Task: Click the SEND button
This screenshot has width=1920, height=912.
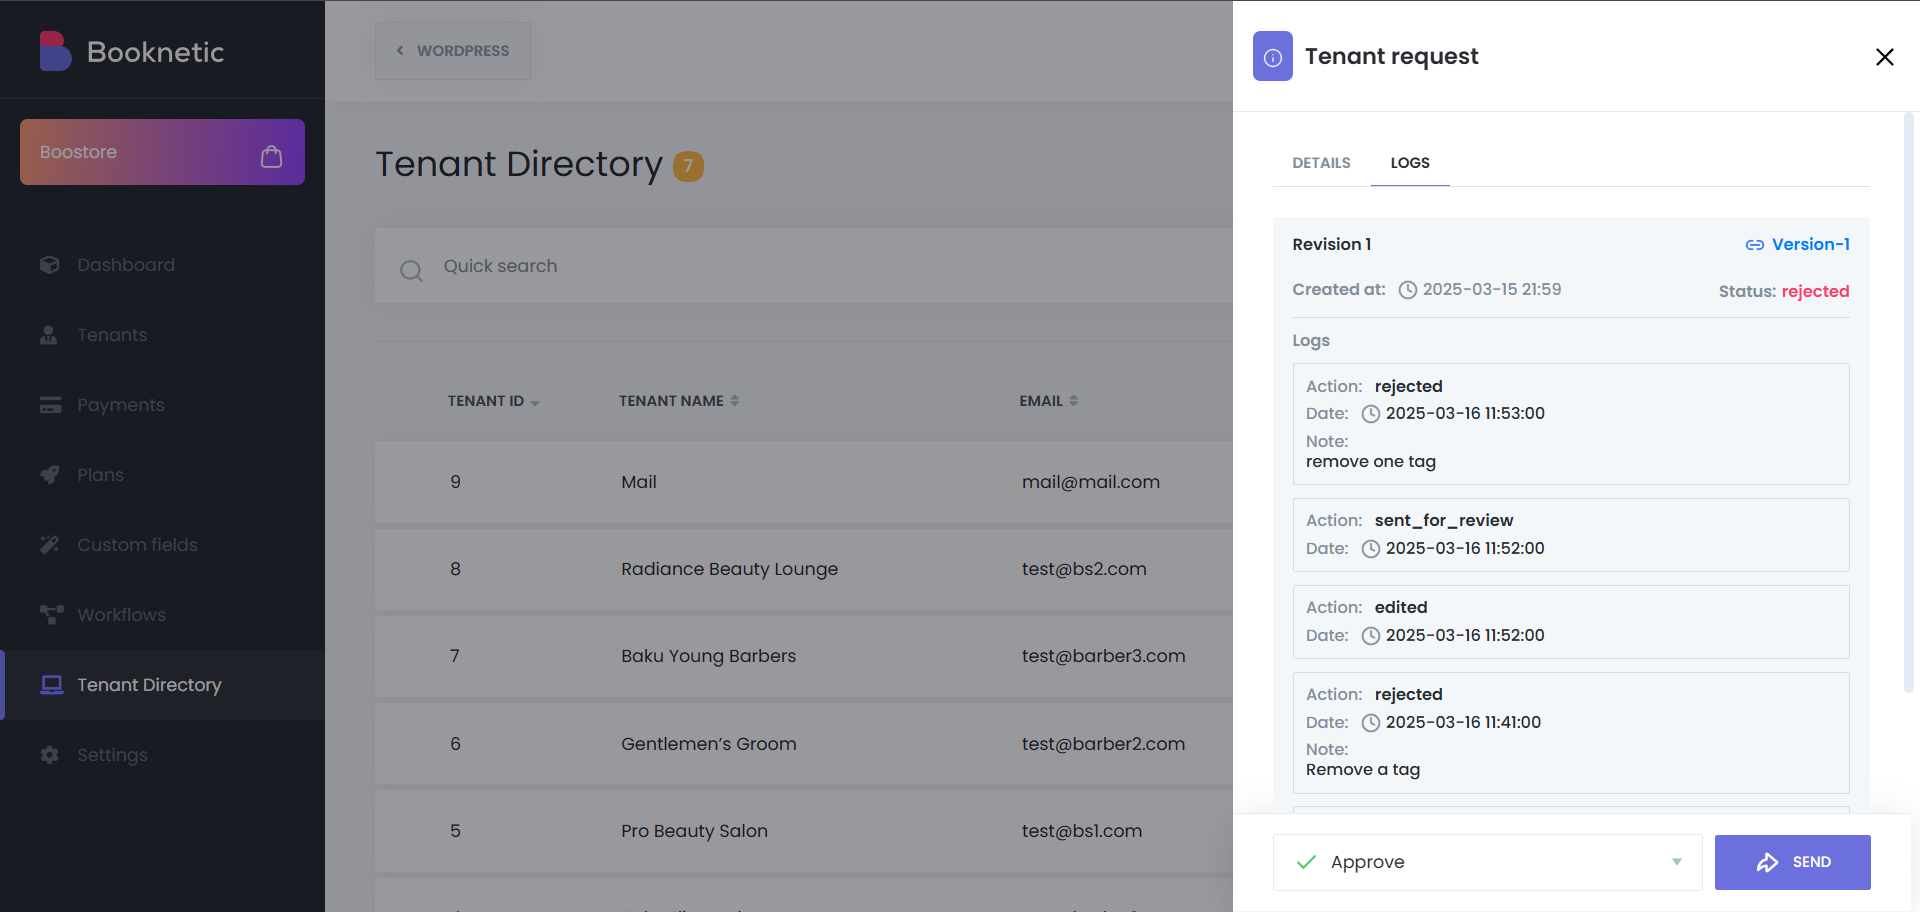Action: (x=1793, y=862)
